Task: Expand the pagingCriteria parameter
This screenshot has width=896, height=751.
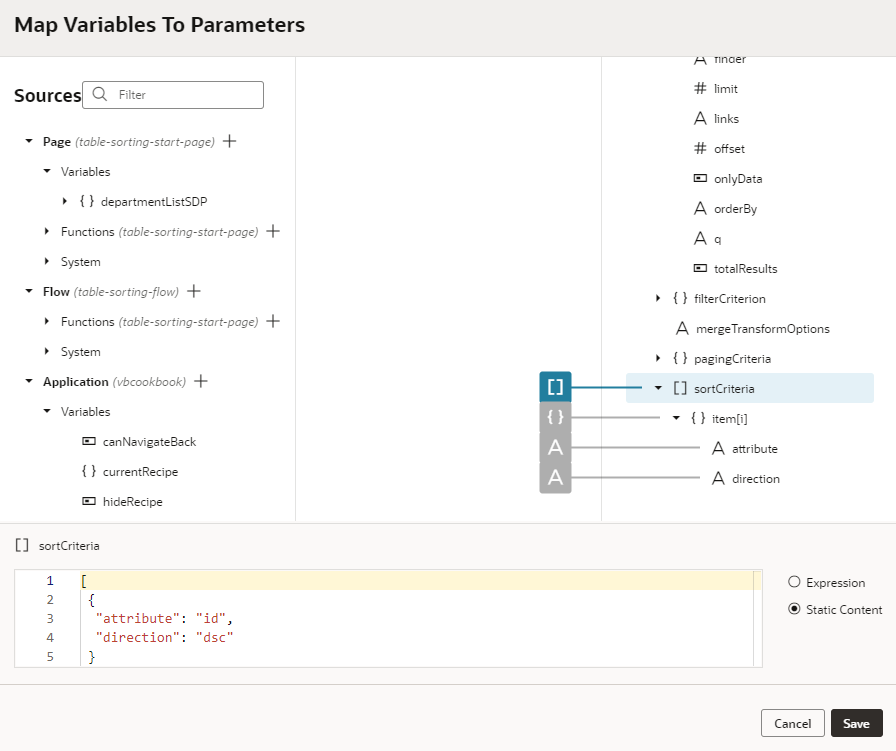Action: tap(658, 359)
